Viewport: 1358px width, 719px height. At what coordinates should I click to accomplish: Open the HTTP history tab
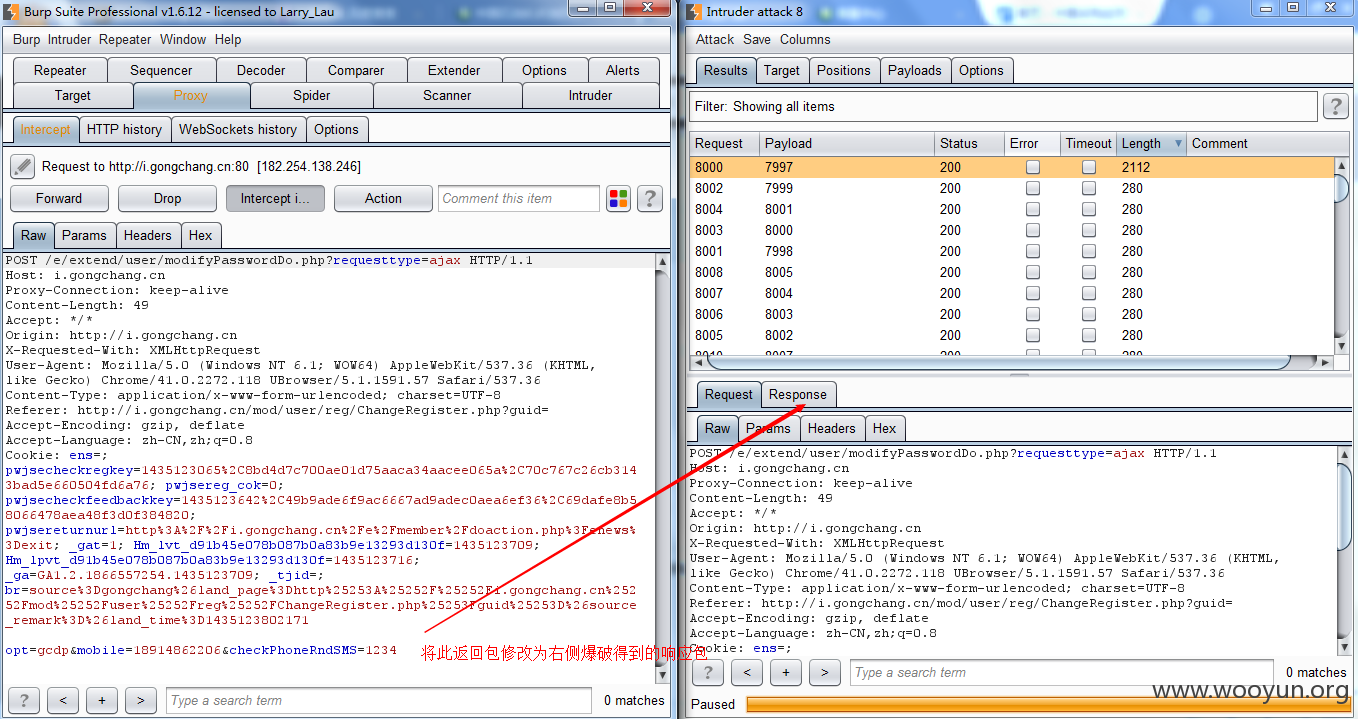click(x=124, y=129)
